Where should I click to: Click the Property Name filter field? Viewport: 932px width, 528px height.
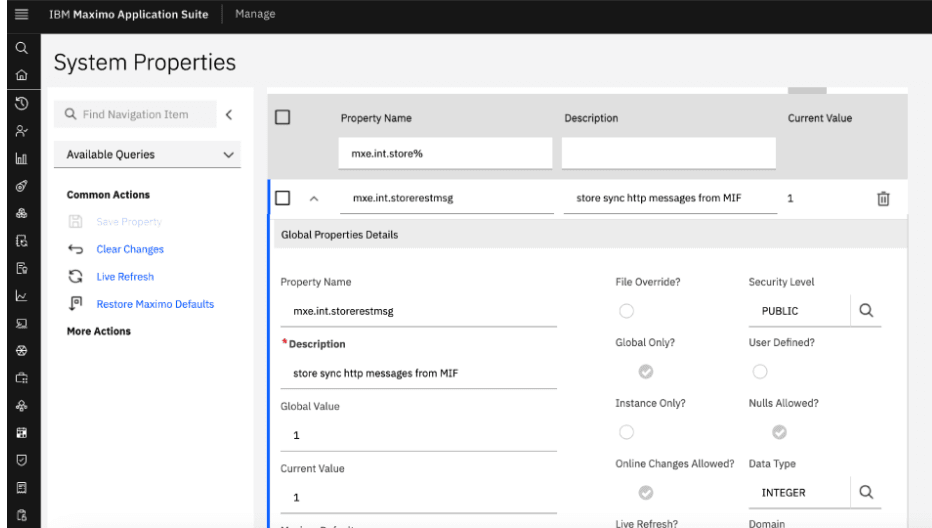pos(445,153)
